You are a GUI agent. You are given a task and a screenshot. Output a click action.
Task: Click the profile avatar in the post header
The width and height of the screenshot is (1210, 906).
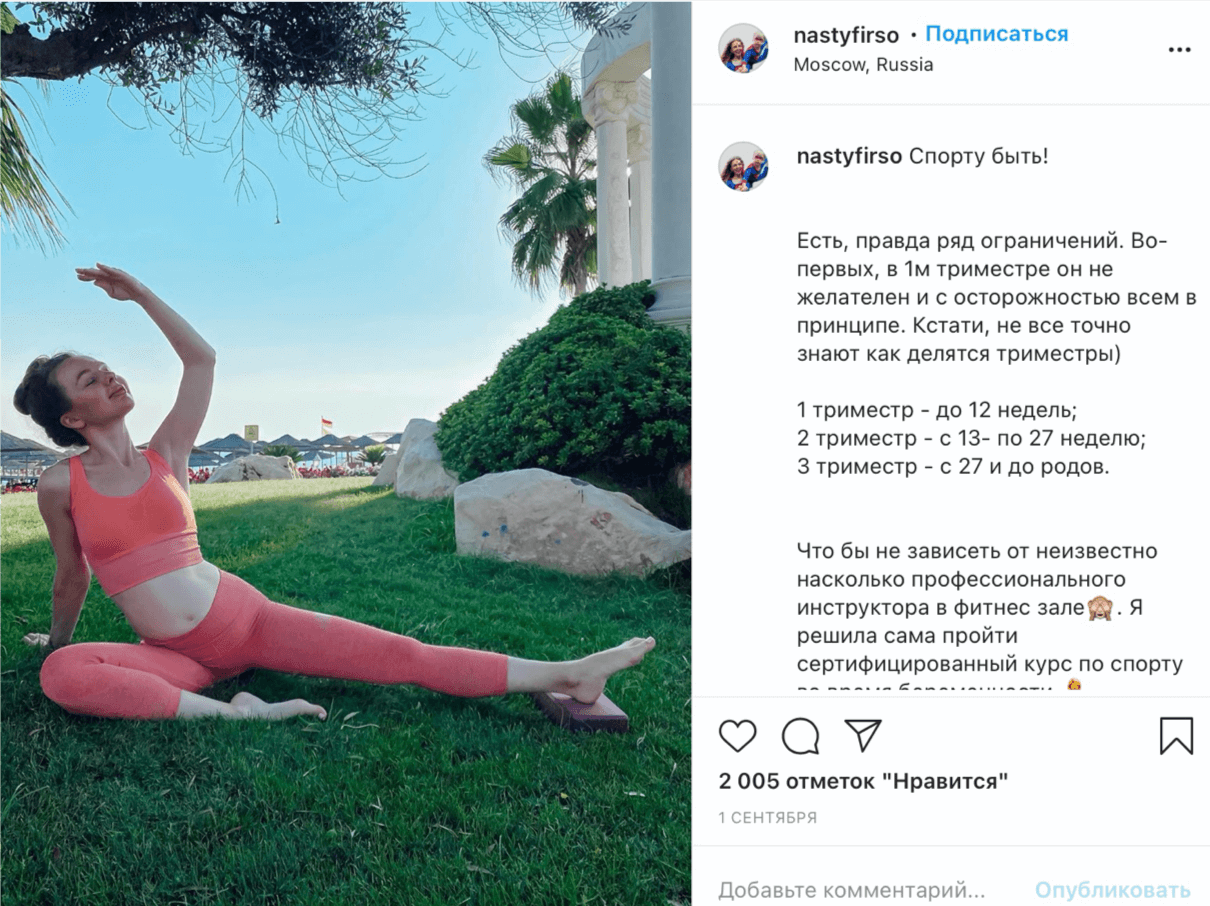pos(744,49)
